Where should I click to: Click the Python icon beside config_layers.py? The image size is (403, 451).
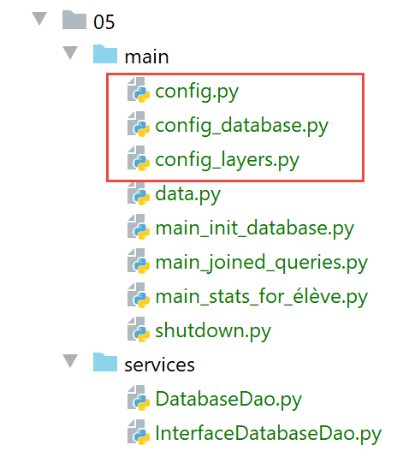[x=137, y=159]
